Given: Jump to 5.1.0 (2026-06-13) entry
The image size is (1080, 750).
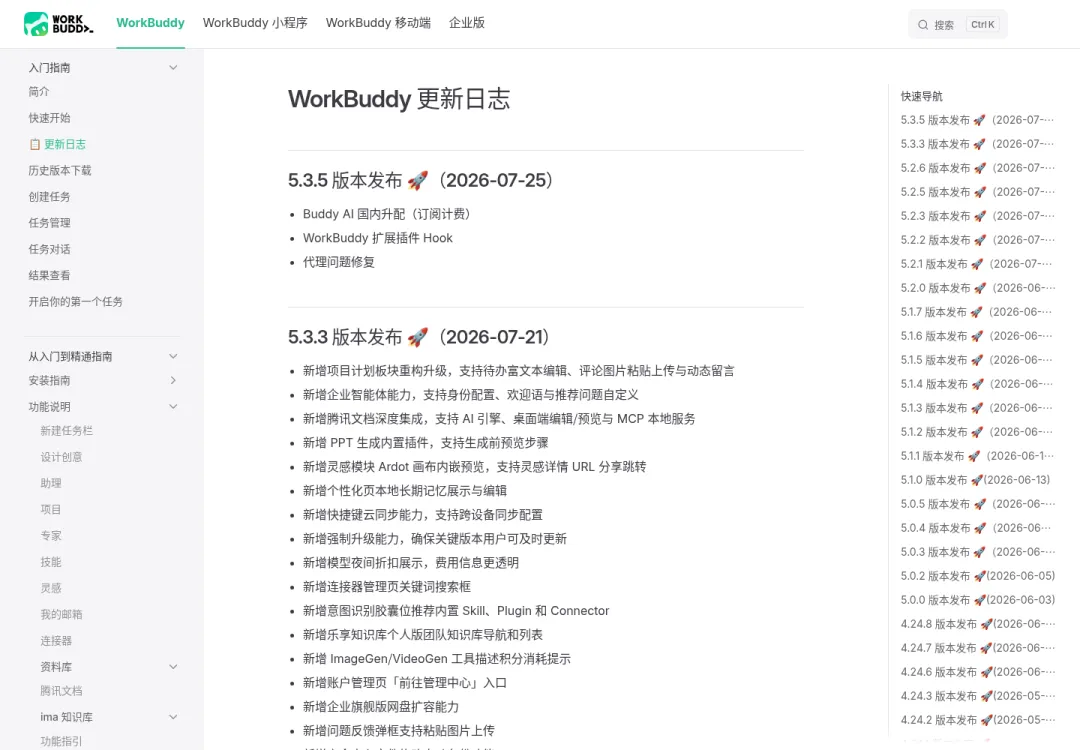Looking at the screenshot, I should (x=975, y=480).
